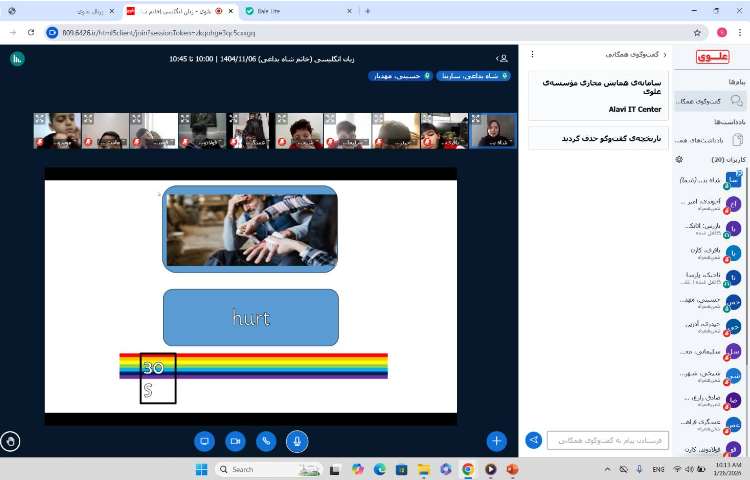Open the shared notes item
The height and width of the screenshot is (480, 750).
pos(709,139)
